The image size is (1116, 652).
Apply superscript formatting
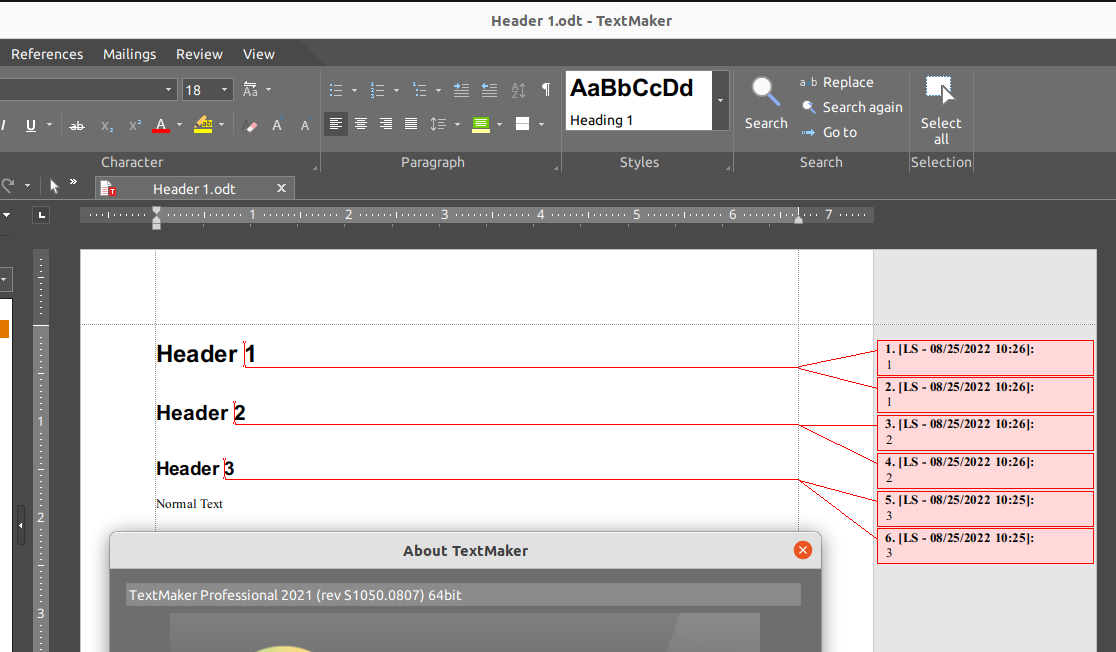[x=135, y=125]
